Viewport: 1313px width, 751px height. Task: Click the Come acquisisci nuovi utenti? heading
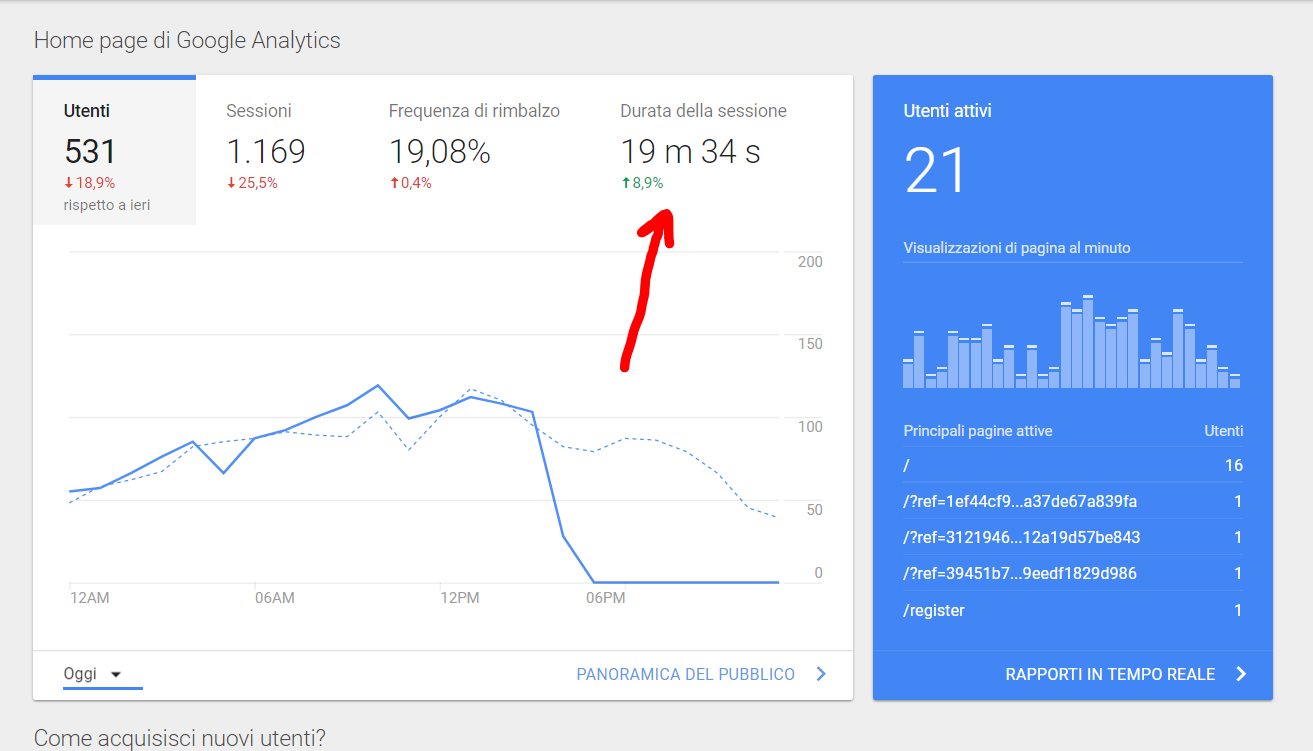click(180, 738)
